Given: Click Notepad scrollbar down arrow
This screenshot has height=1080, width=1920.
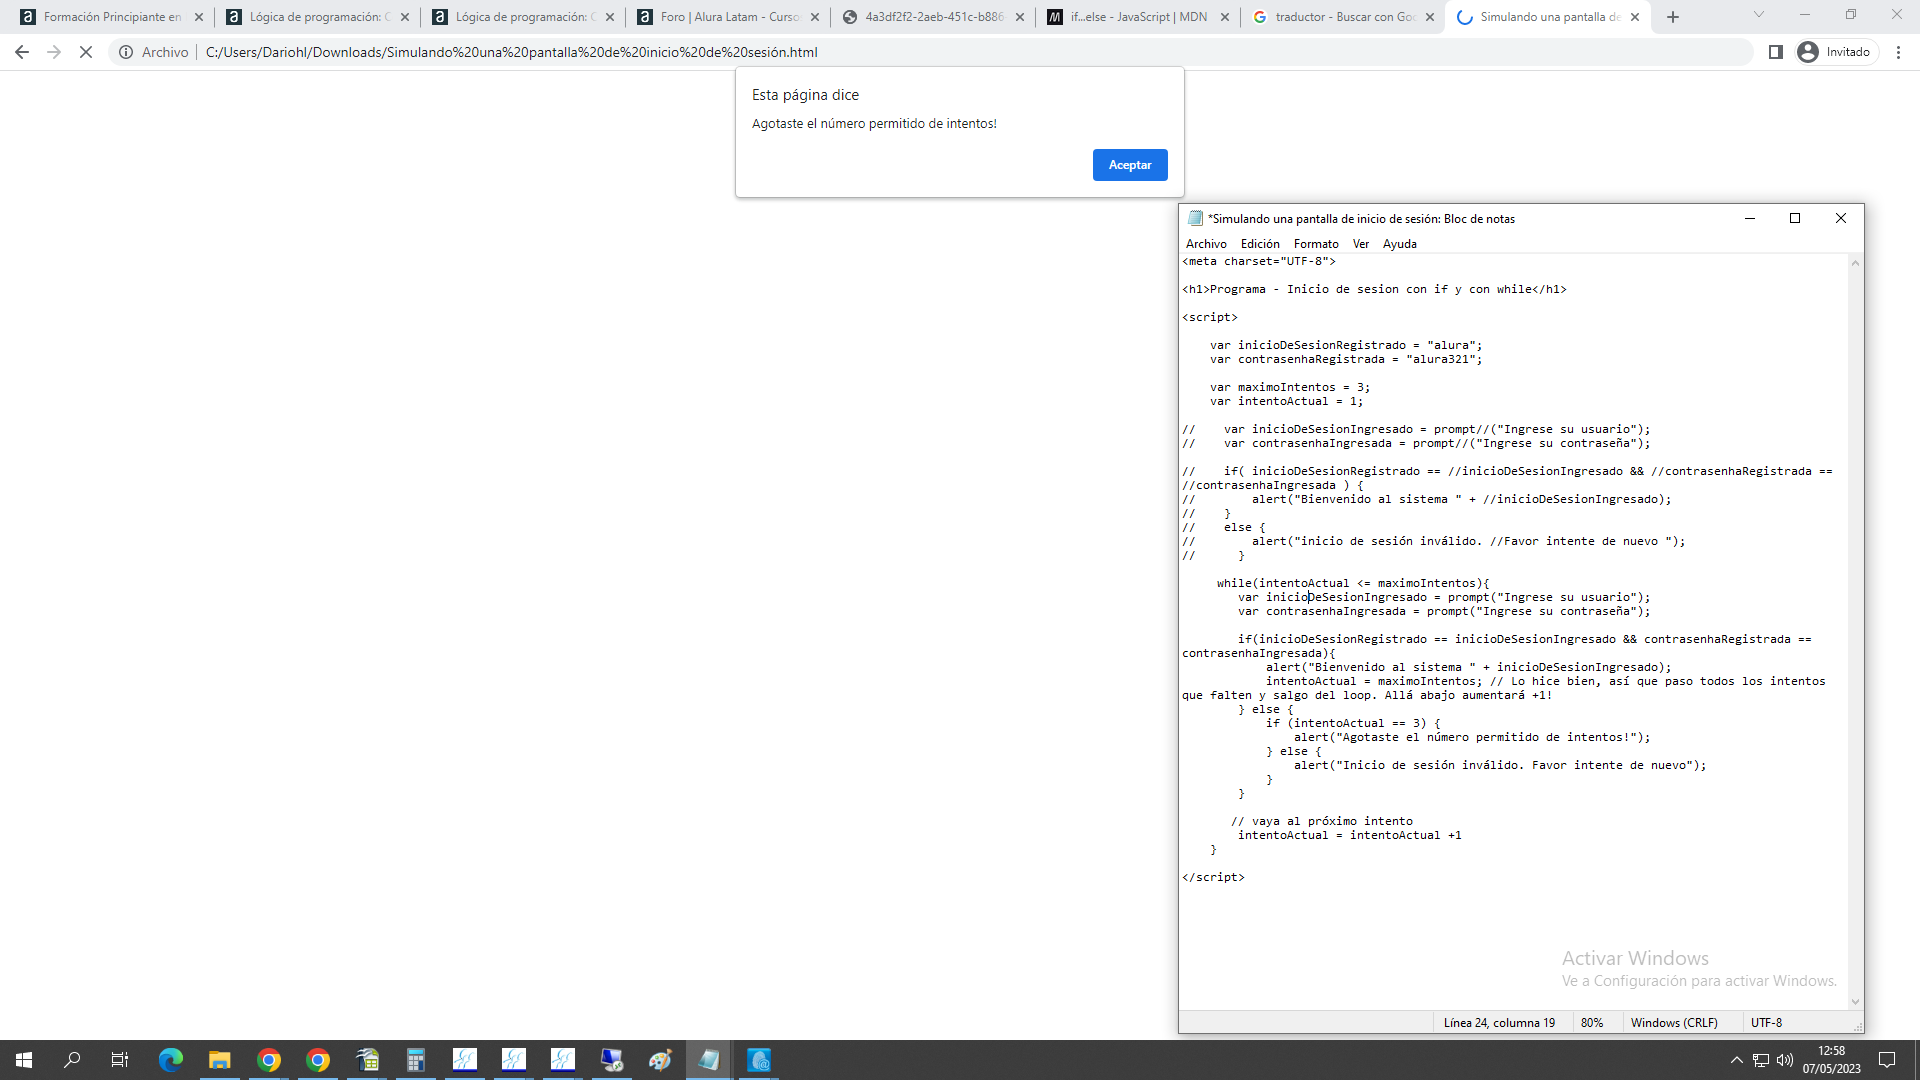Looking at the screenshot, I should click(1855, 1002).
